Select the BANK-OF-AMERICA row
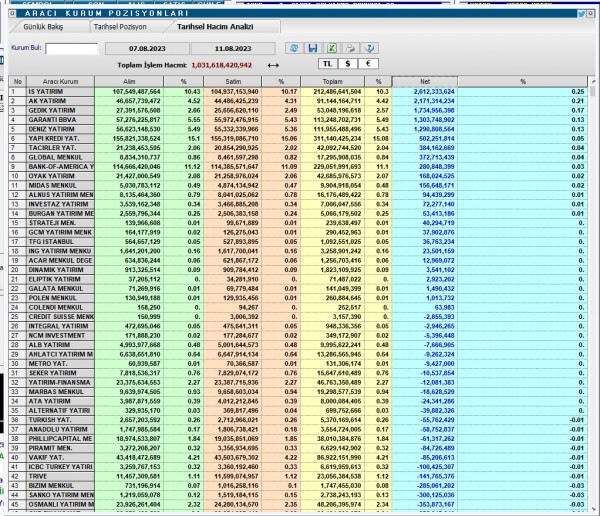This screenshot has width=600, height=516. (x=298, y=167)
